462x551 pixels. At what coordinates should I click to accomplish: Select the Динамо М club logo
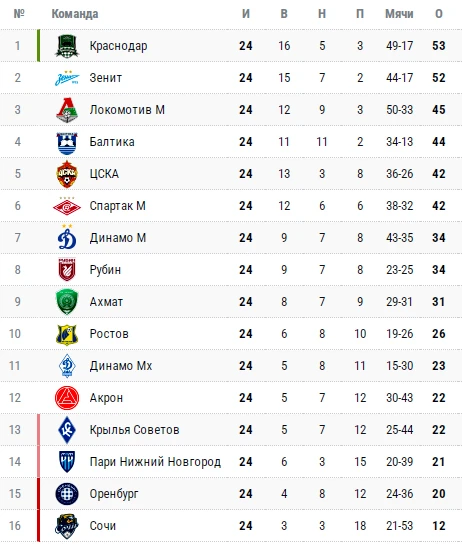[67, 237]
